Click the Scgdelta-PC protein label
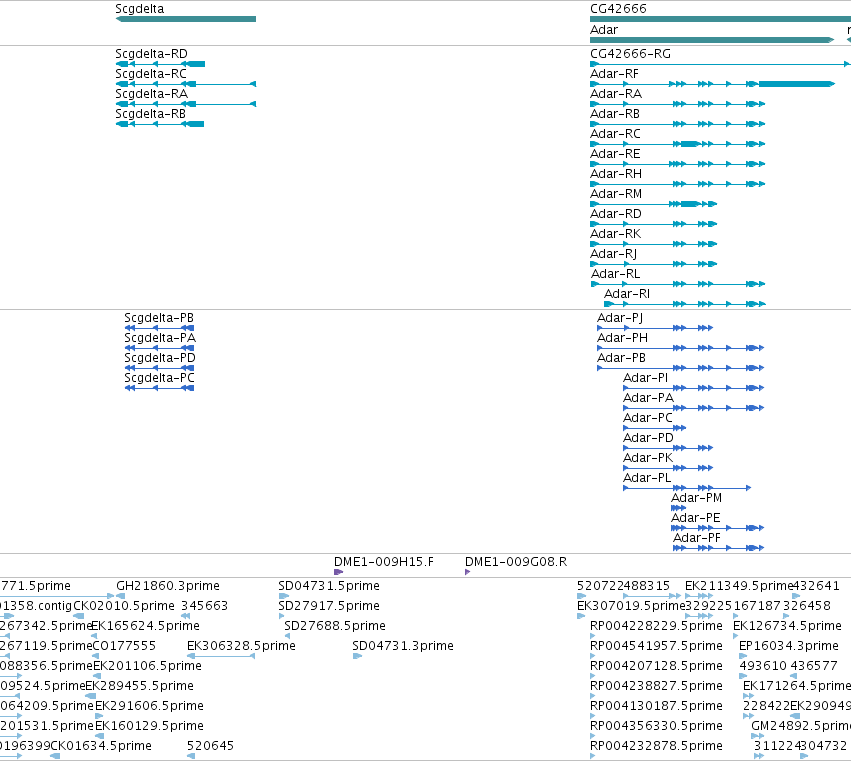Image resolution: width=851 pixels, height=761 pixels. (159, 378)
